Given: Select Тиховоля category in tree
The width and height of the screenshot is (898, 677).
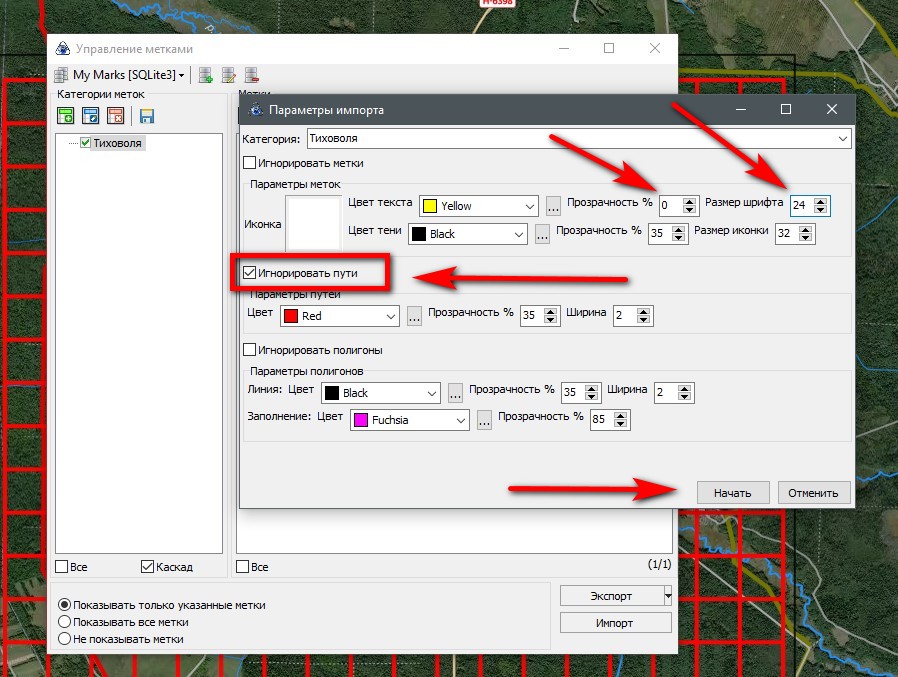Looking at the screenshot, I should pos(118,143).
